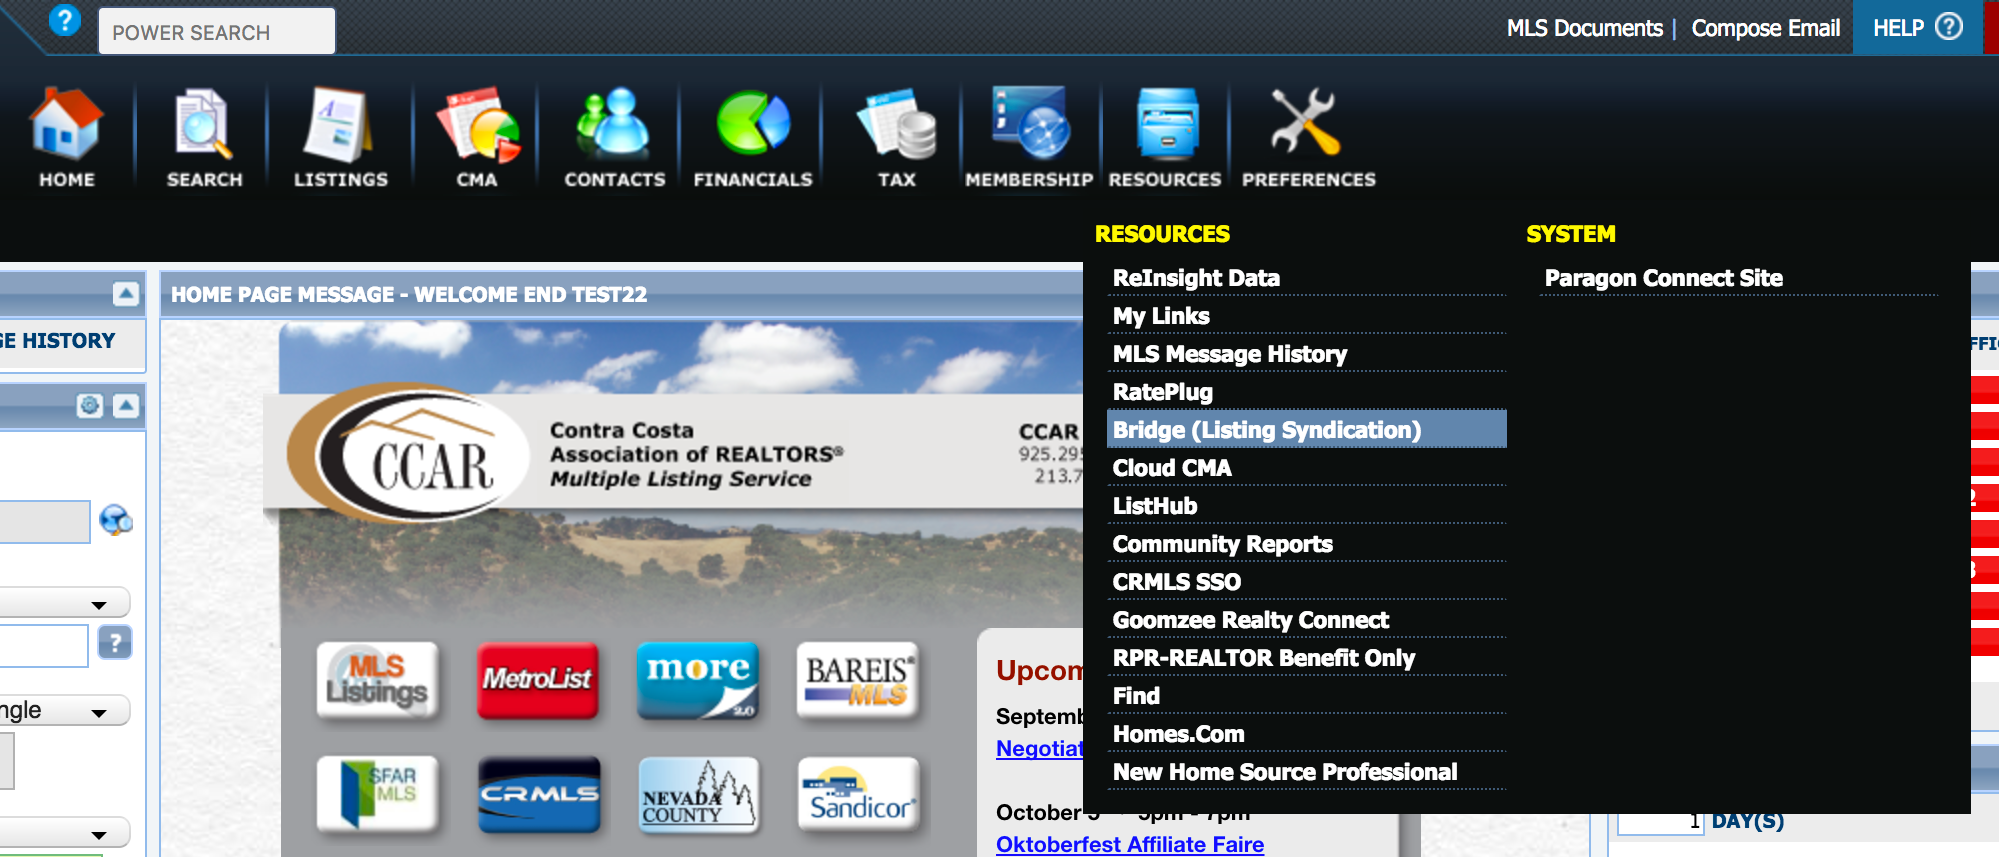Click the SFAR MLS logo tile
1999x857 pixels.
[x=377, y=794]
